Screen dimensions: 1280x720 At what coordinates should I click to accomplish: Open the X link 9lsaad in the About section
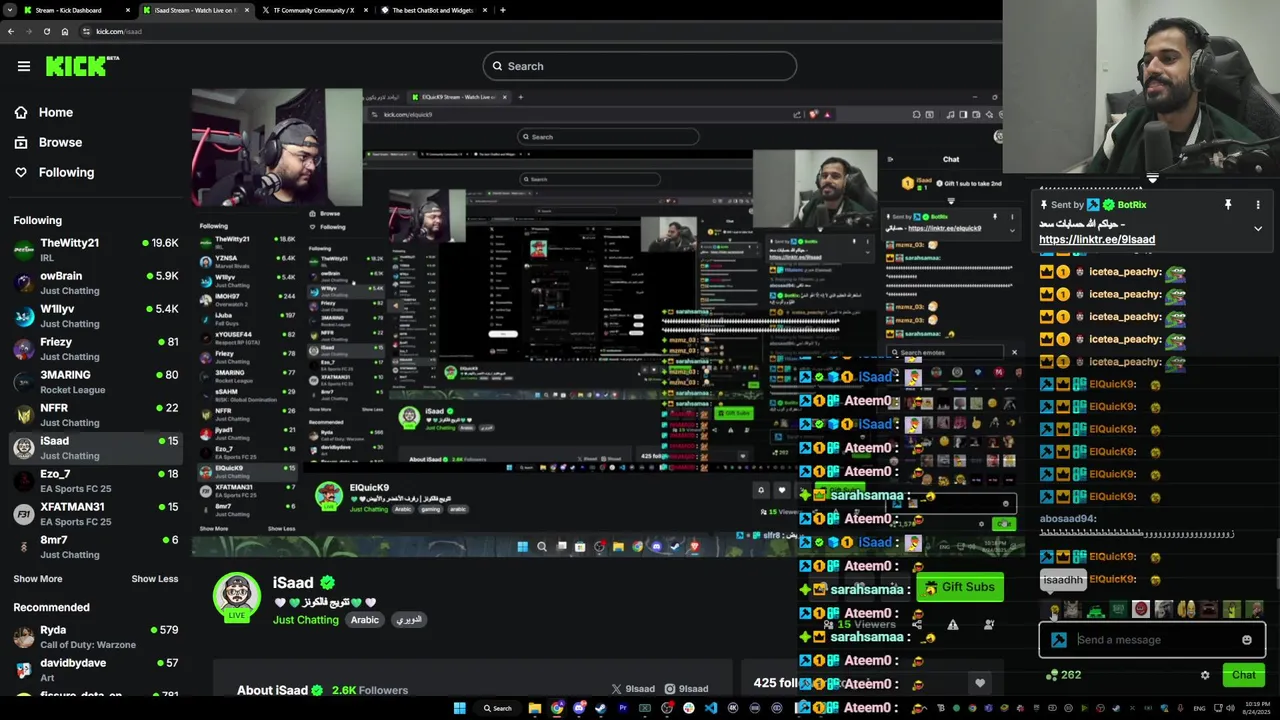click(x=634, y=689)
